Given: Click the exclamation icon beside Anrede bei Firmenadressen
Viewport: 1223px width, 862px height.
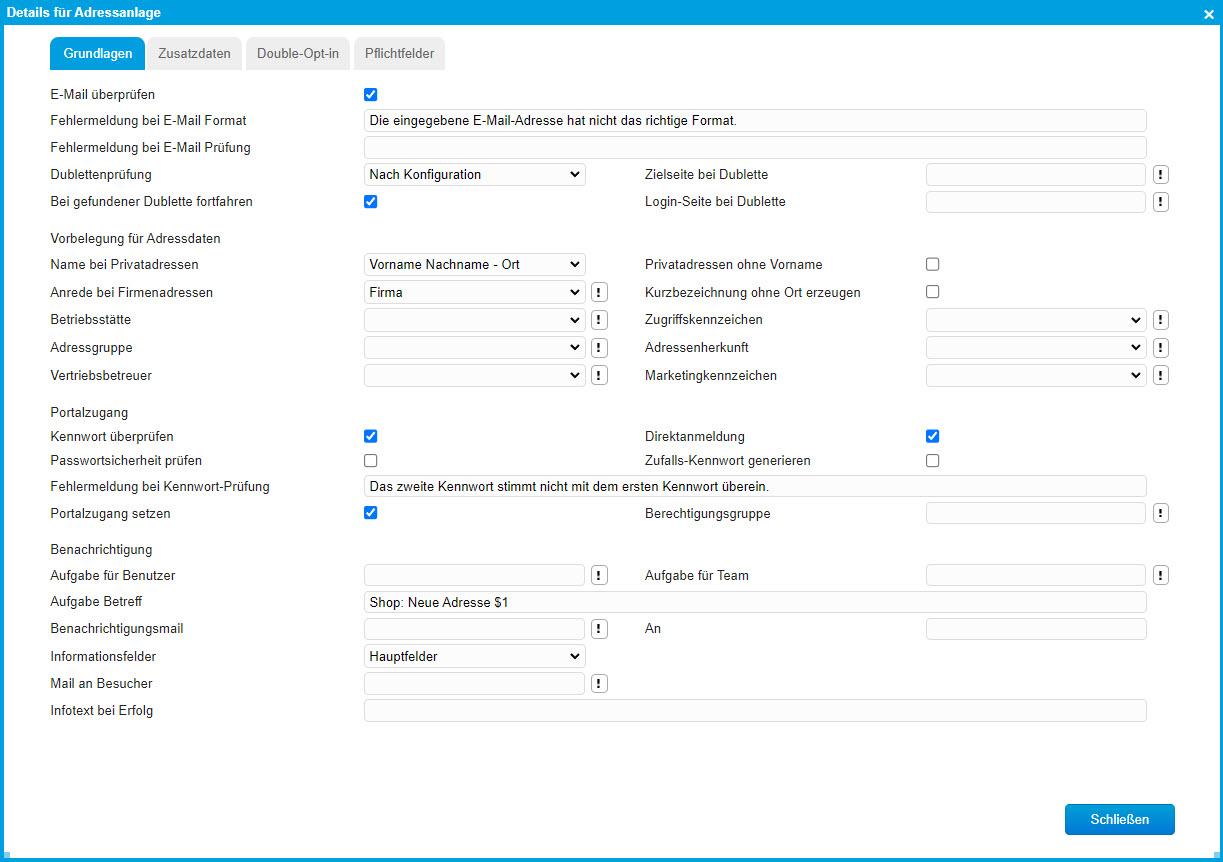Looking at the screenshot, I should [598, 293].
